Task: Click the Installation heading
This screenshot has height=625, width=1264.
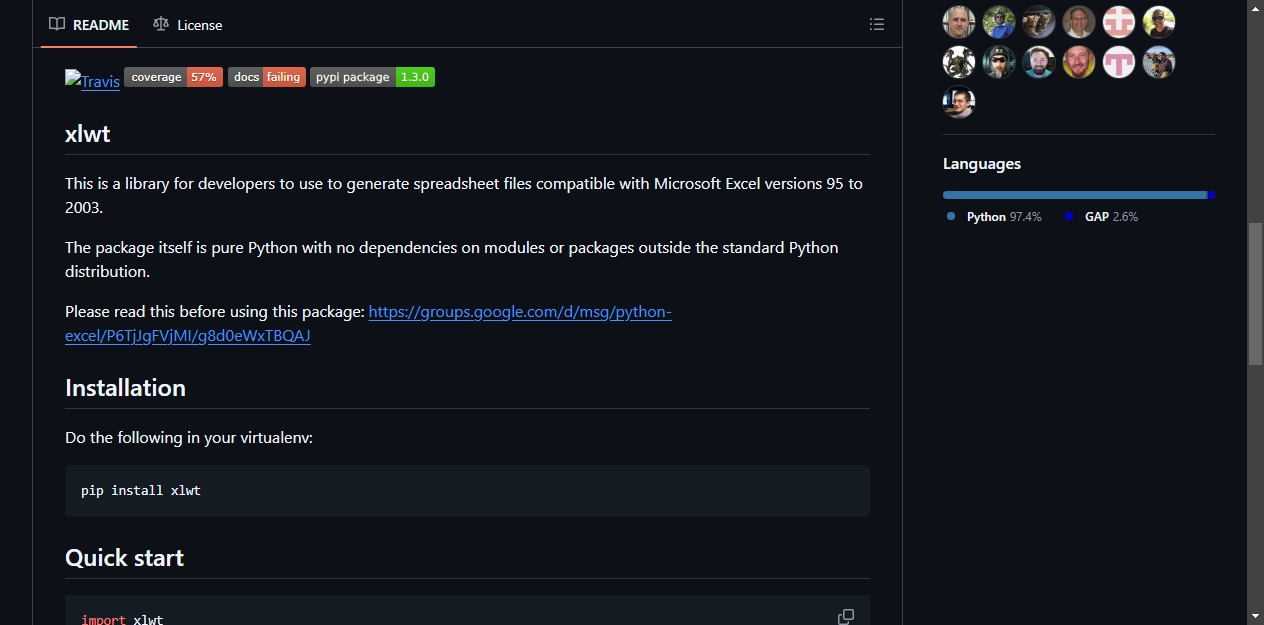Action: [x=125, y=388]
